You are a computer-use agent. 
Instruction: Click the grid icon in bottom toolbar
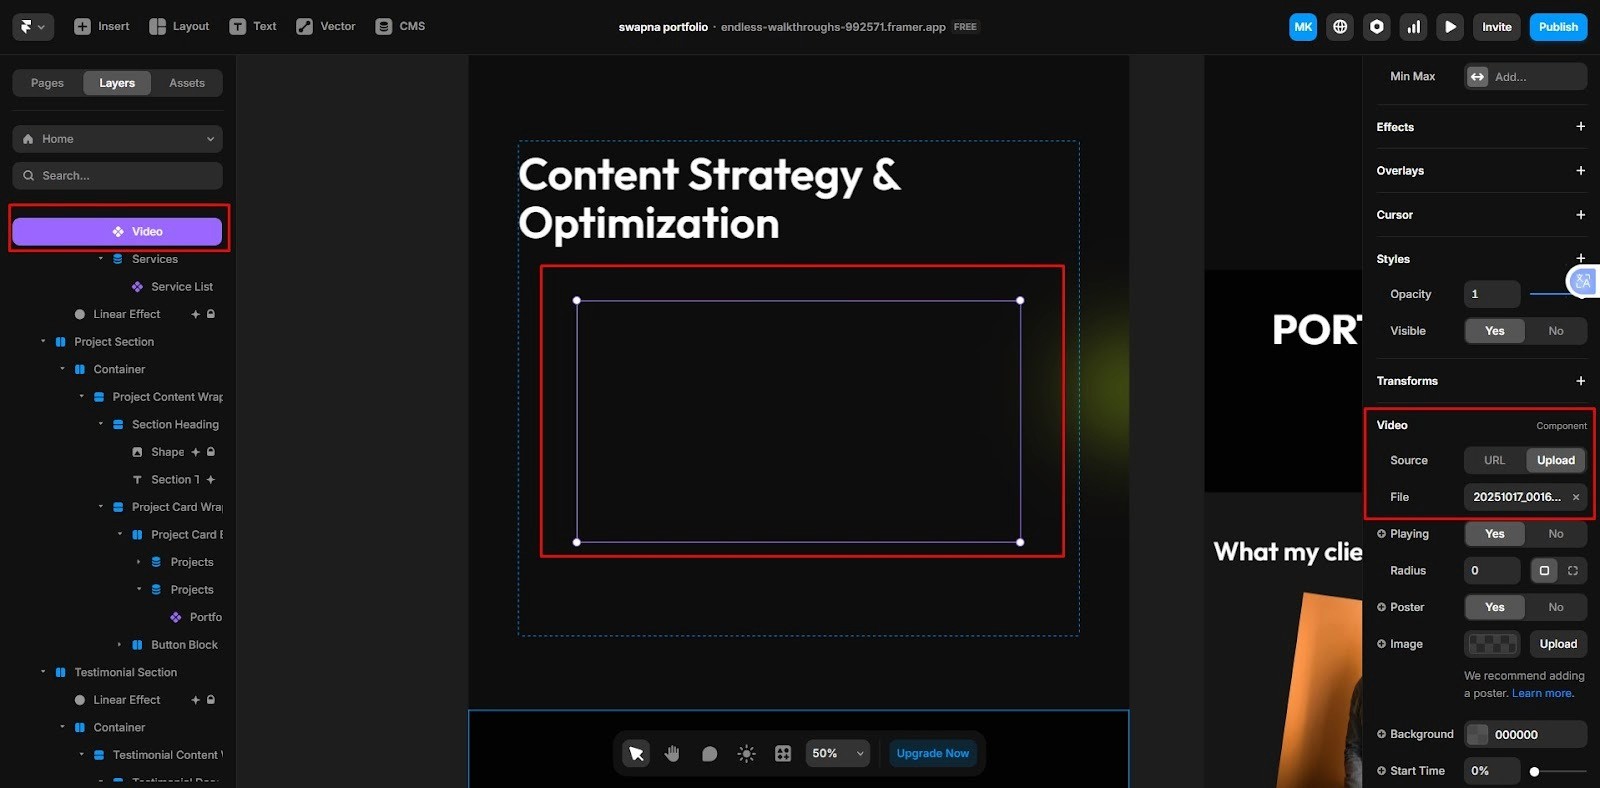[783, 753]
